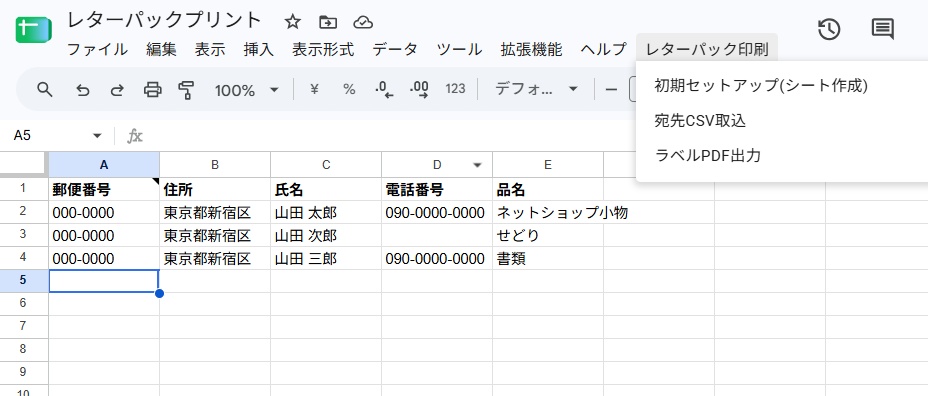The height and width of the screenshot is (396, 928).
Task: Open the 123 number formats menu
Action: click(455, 89)
